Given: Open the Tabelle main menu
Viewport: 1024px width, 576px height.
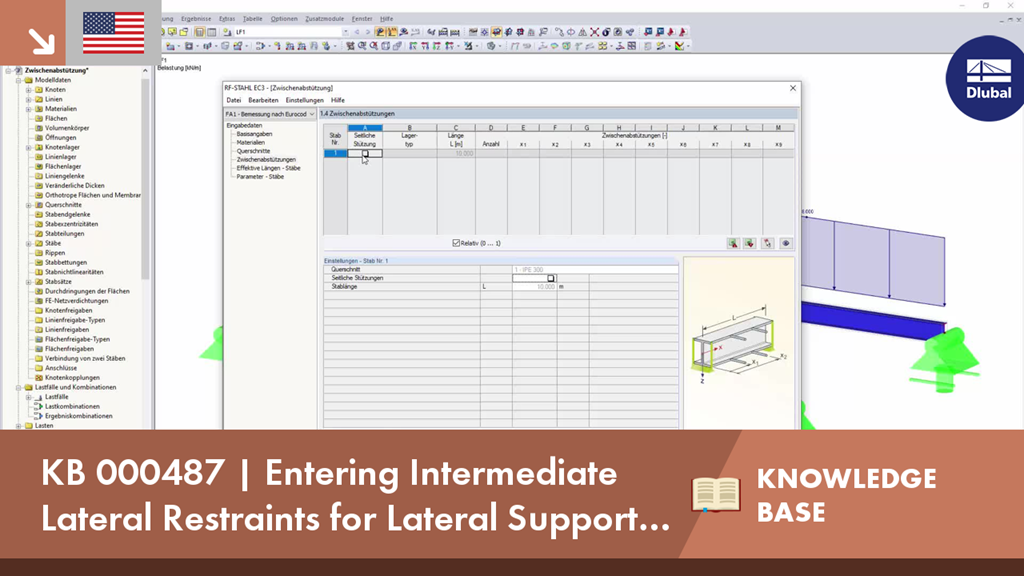Looking at the screenshot, I should click(252, 19).
